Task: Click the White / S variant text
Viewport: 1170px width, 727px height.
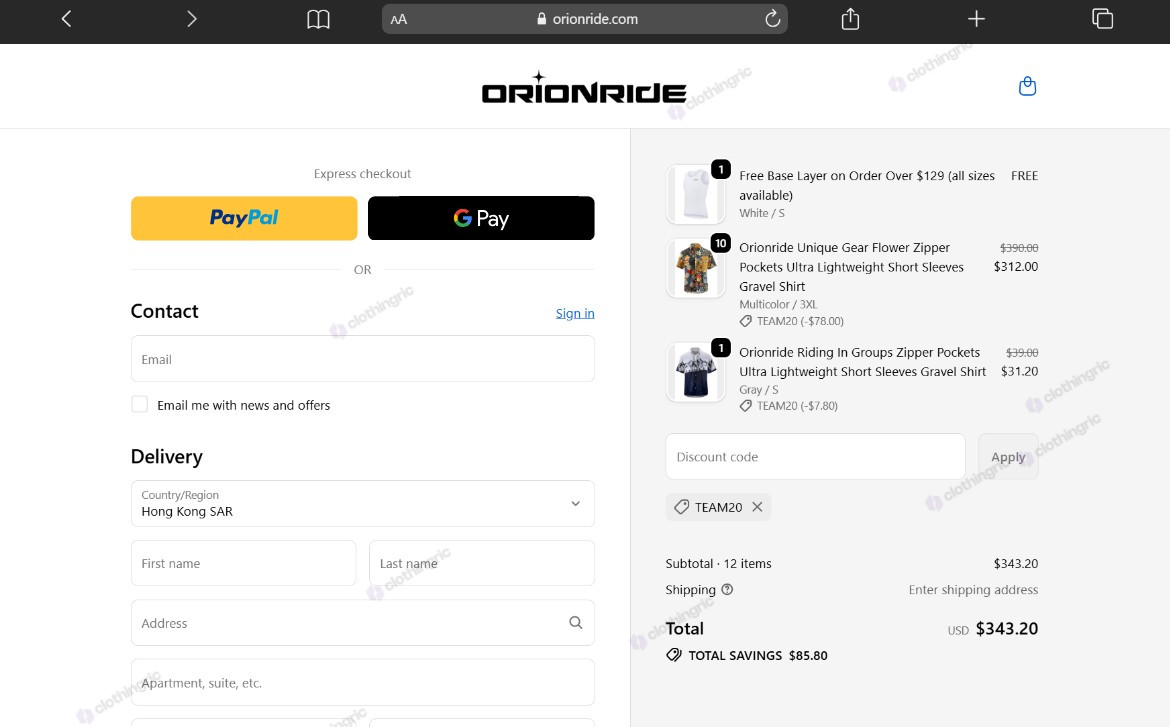Action: tap(762, 213)
